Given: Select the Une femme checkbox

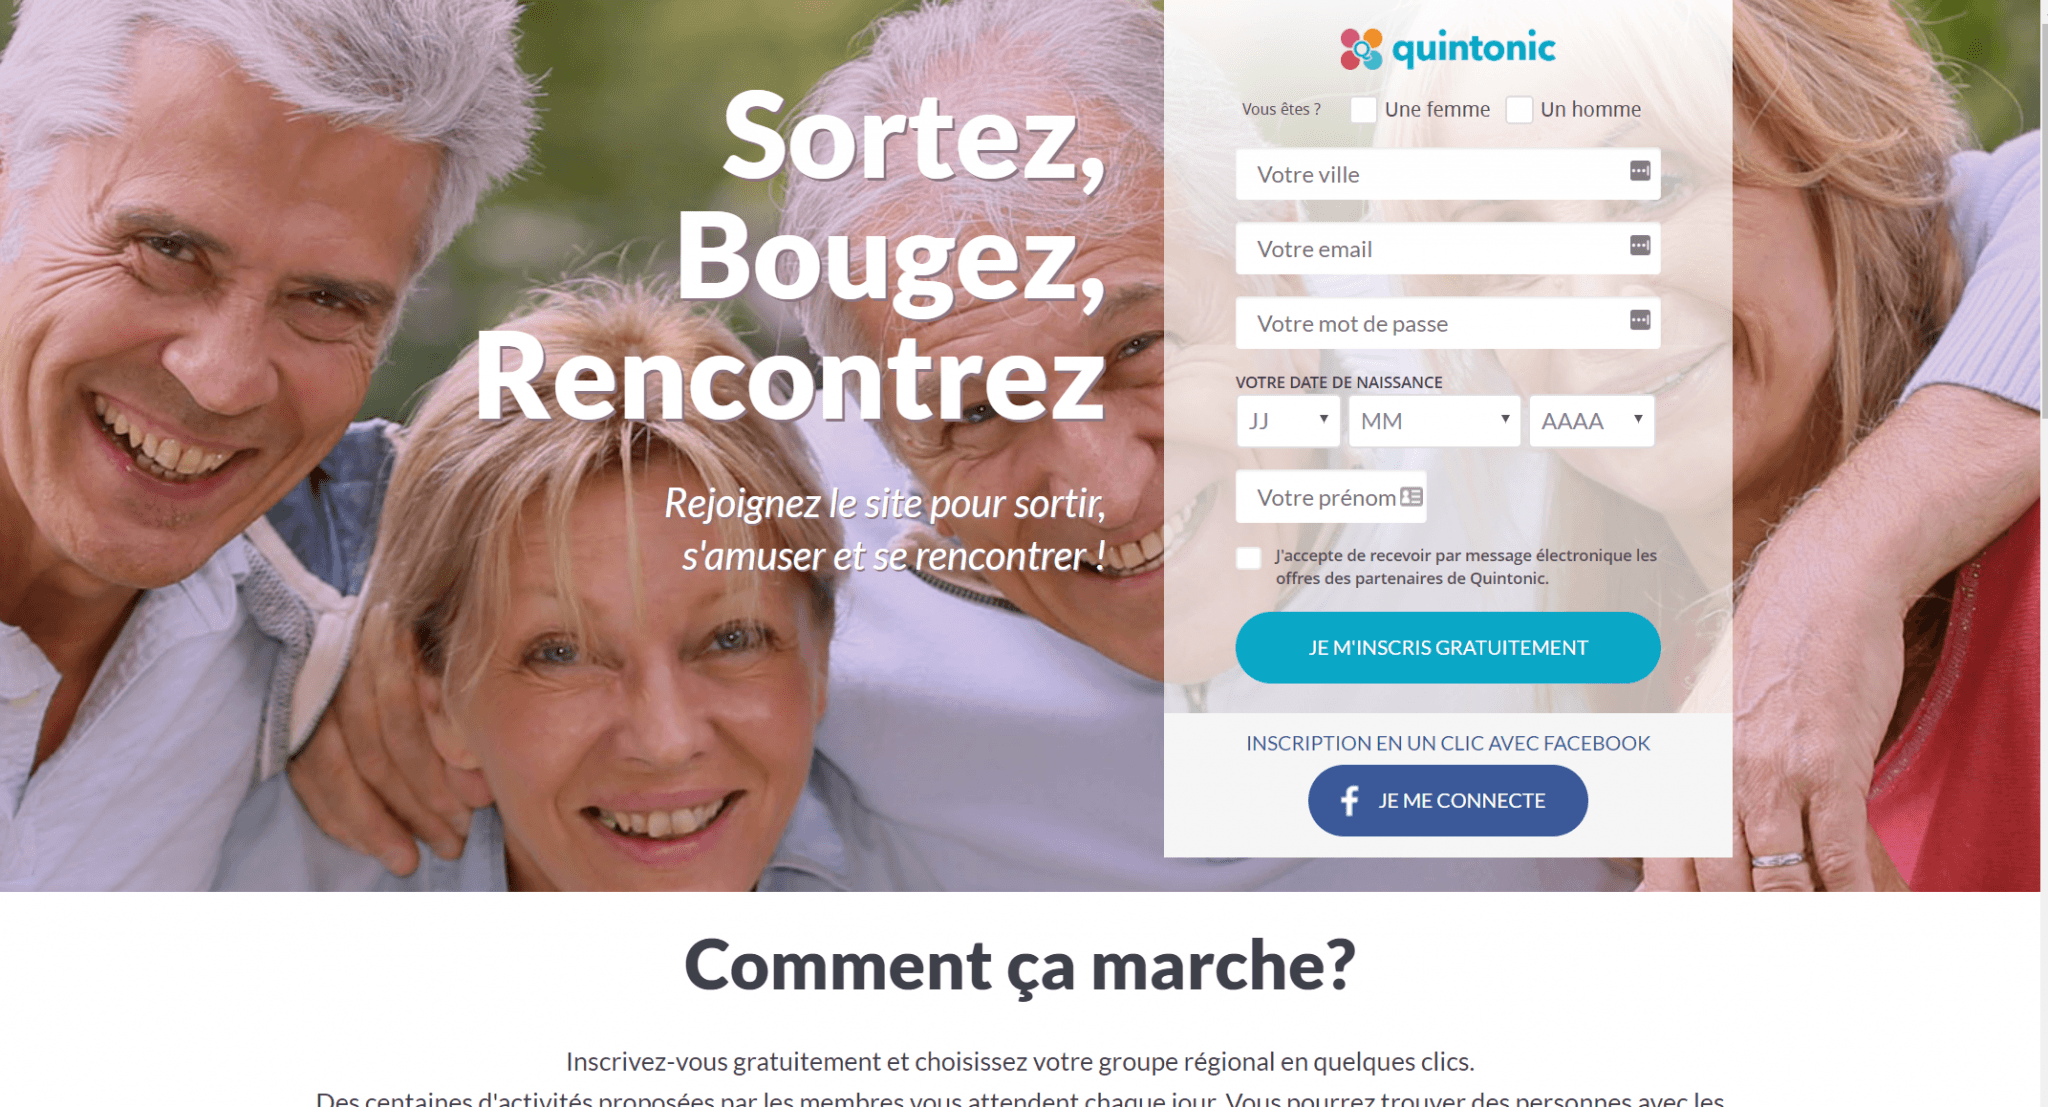Looking at the screenshot, I should 1363,110.
